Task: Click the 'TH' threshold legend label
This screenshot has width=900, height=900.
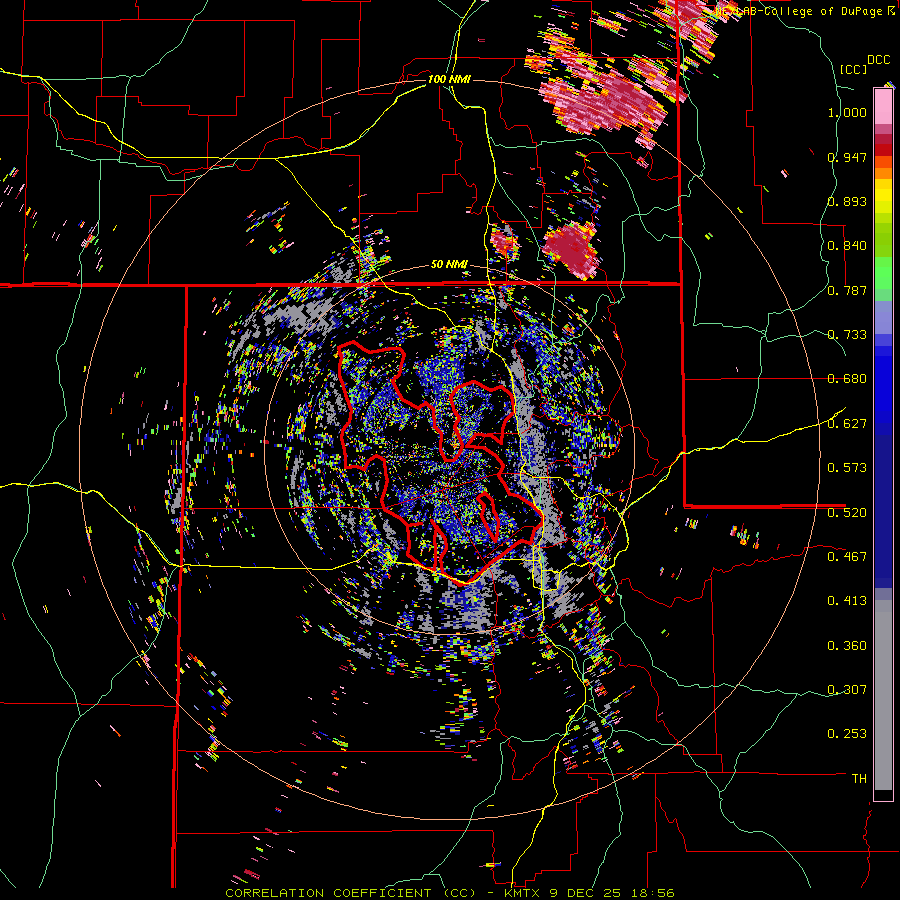Action: point(859,778)
